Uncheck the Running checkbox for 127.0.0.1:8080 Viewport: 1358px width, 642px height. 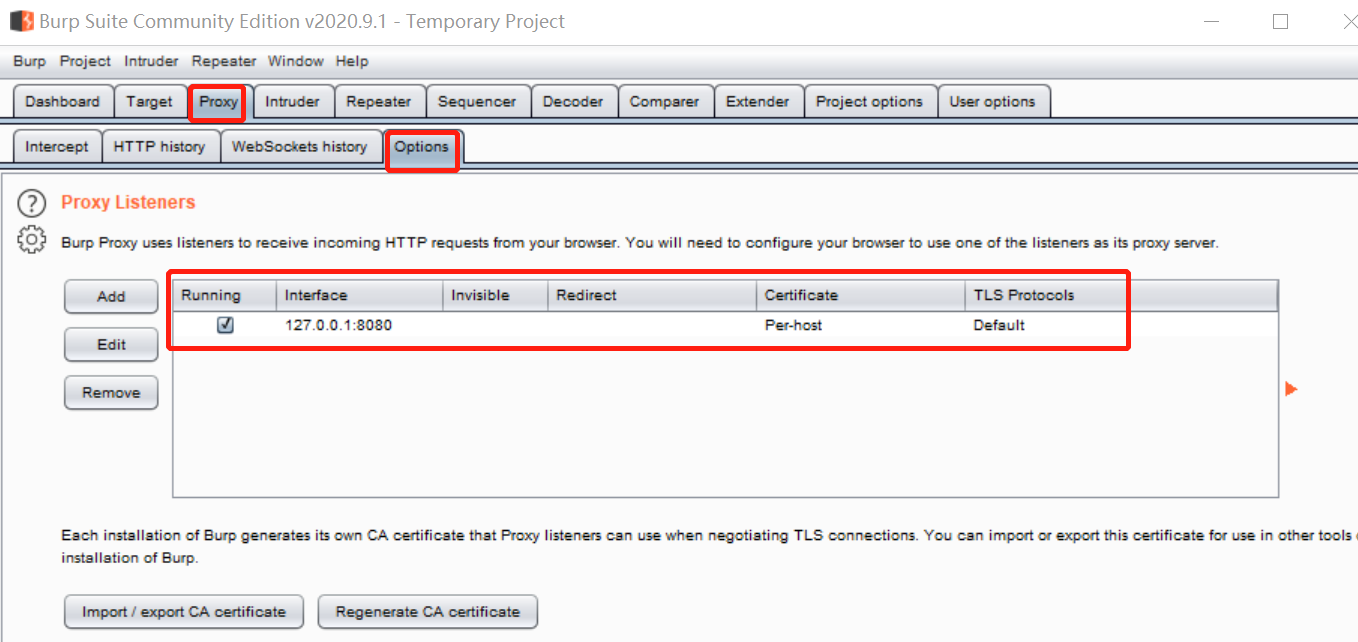pos(225,325)
